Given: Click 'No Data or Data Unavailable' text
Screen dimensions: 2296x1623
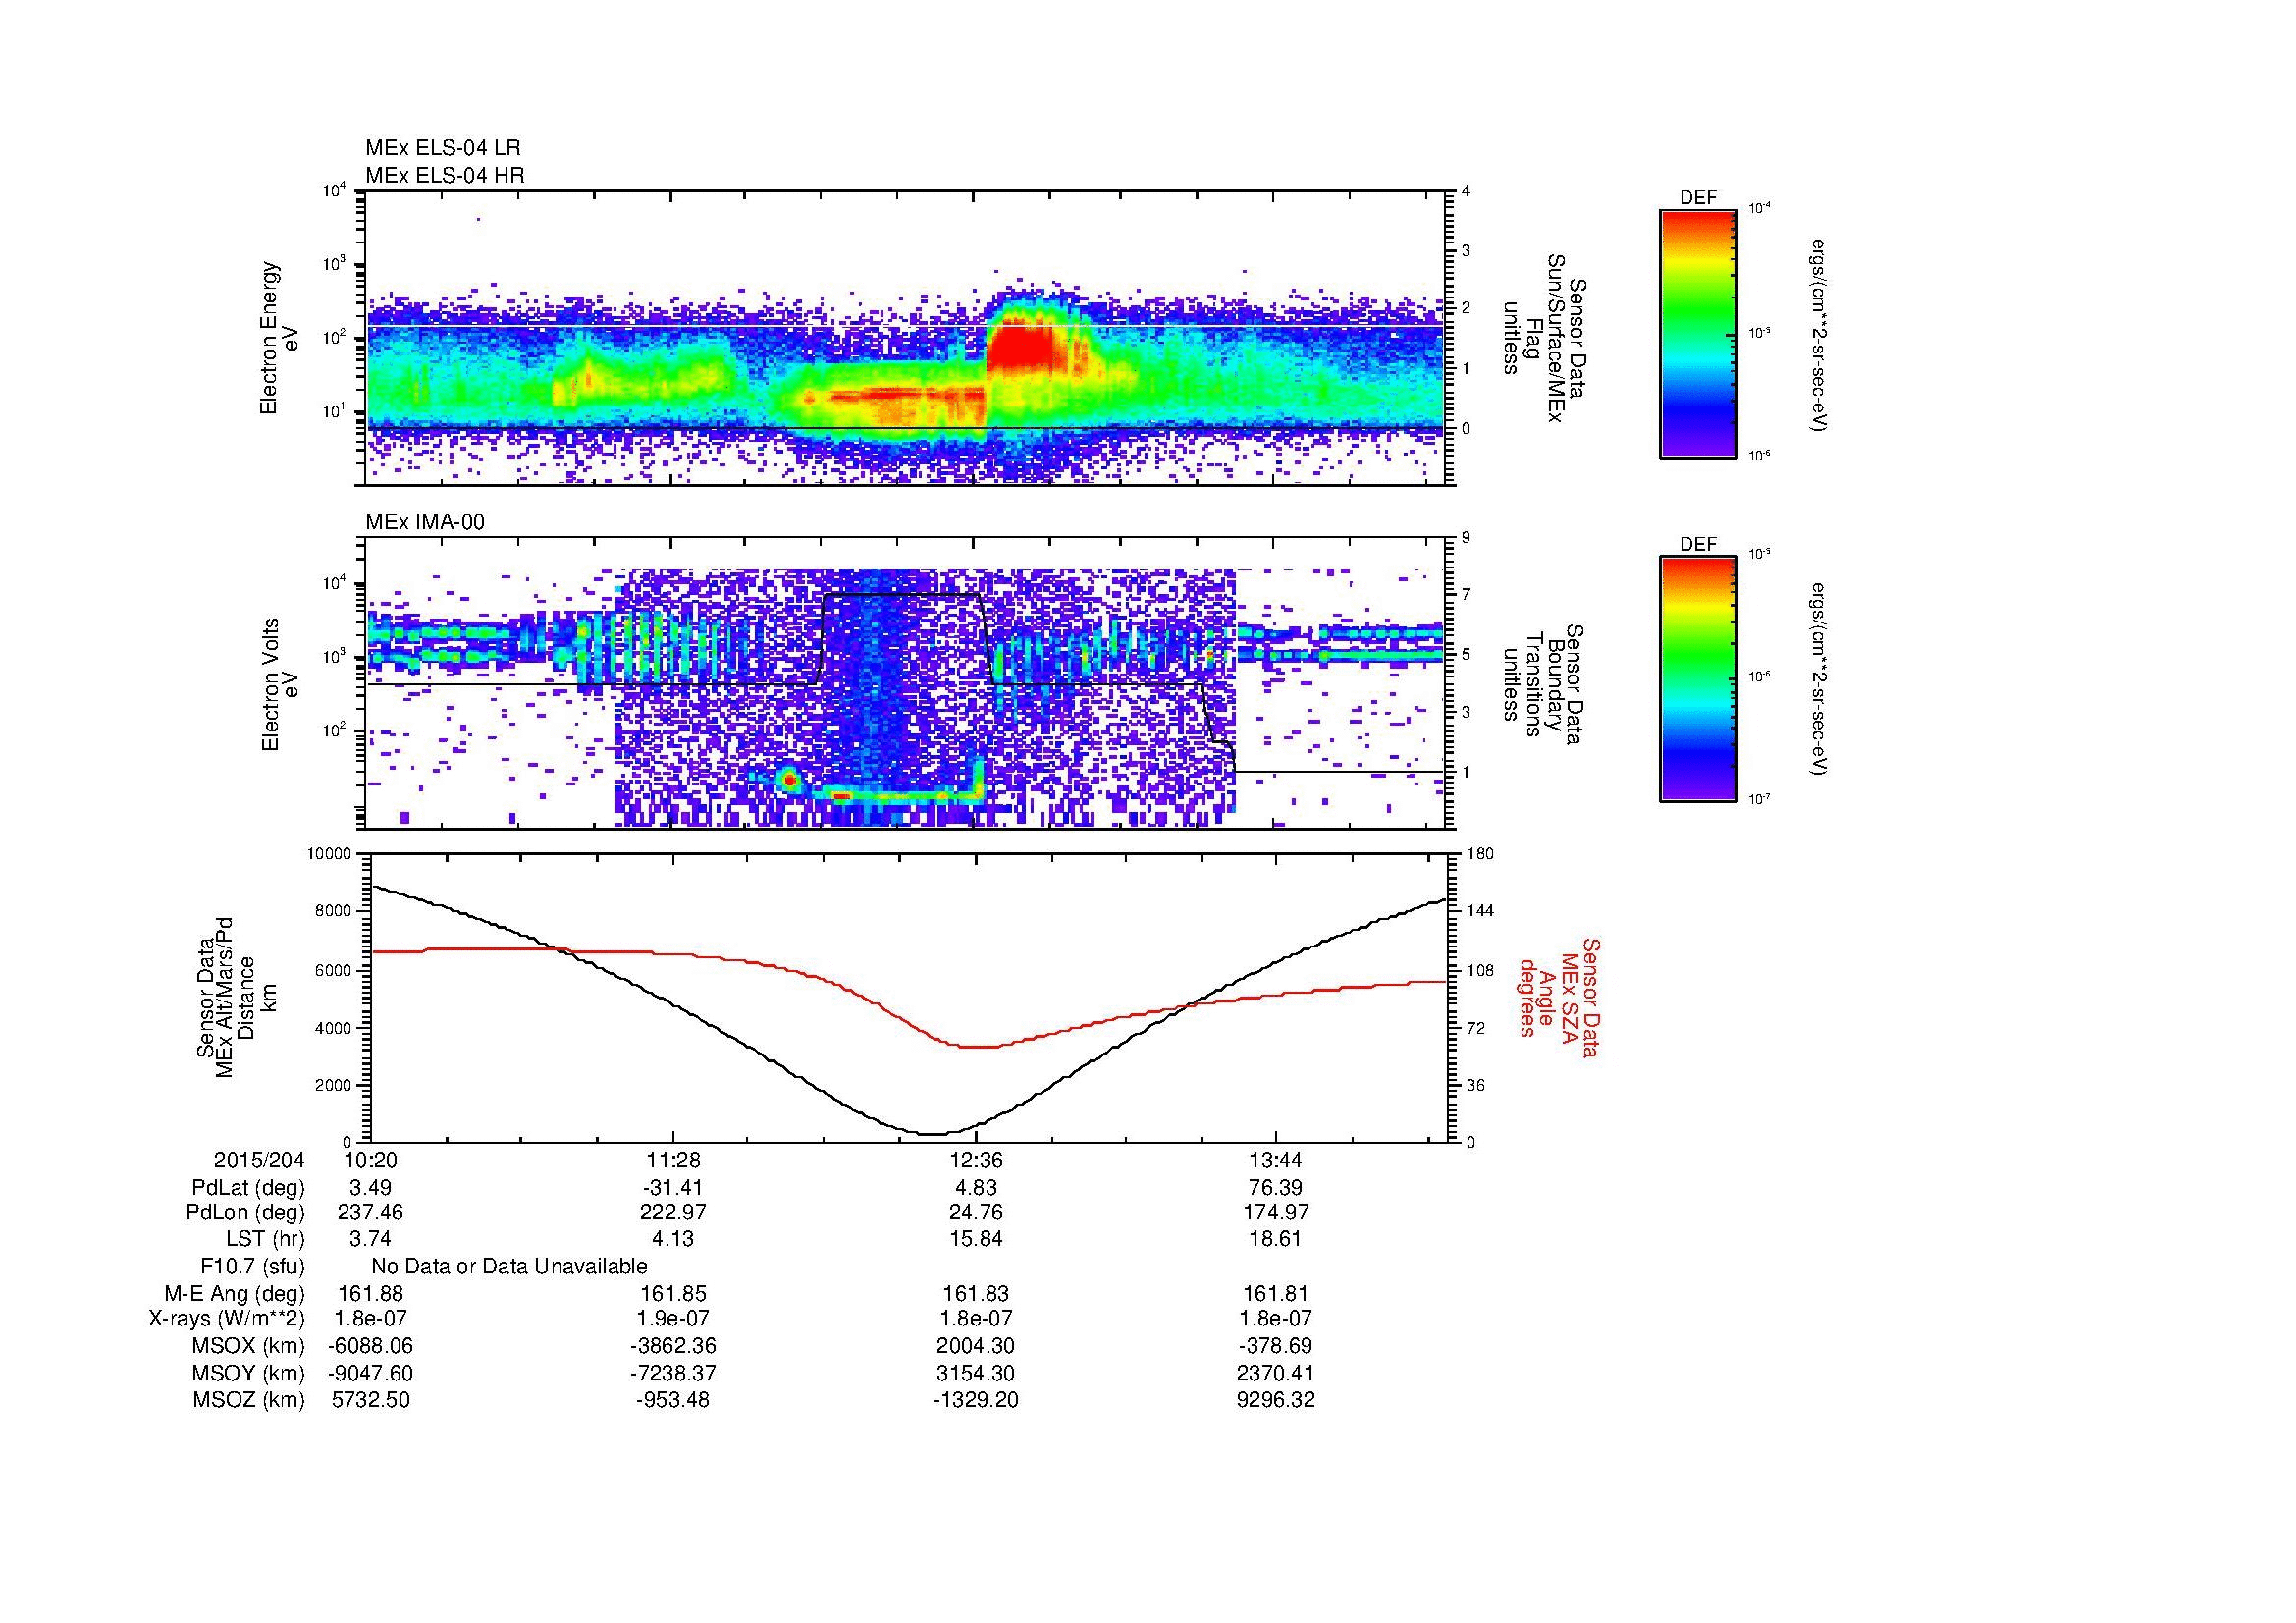Looking at the screenshot, I should tap(509, 1267).
